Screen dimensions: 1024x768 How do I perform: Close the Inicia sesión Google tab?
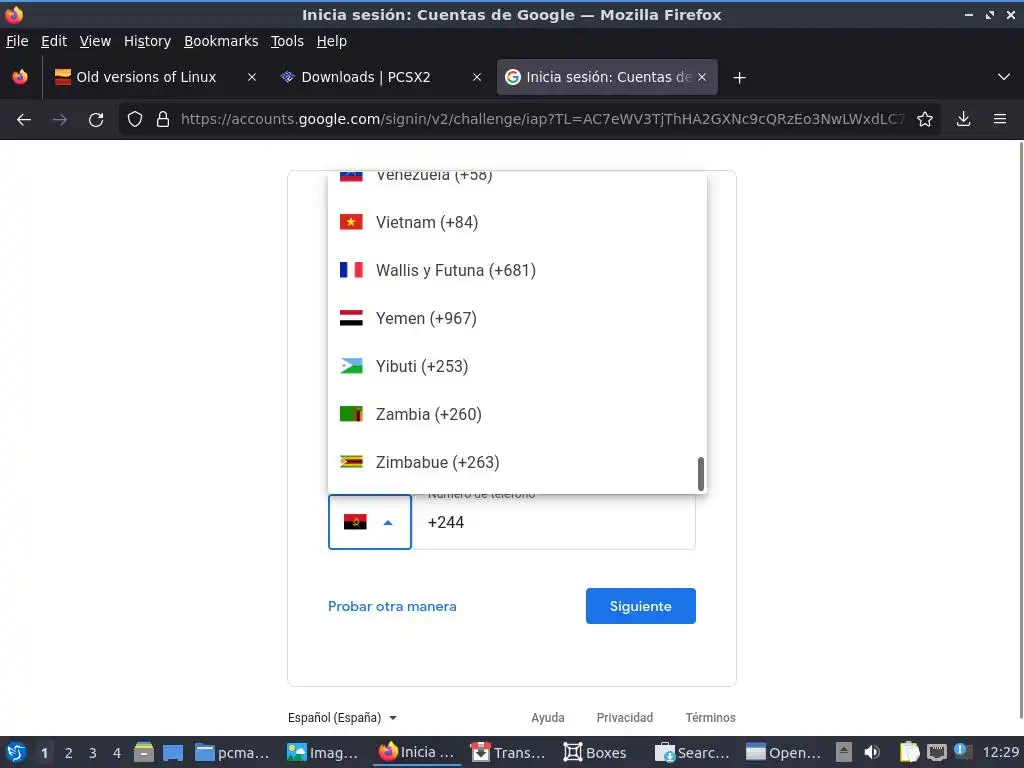[702, 77]
